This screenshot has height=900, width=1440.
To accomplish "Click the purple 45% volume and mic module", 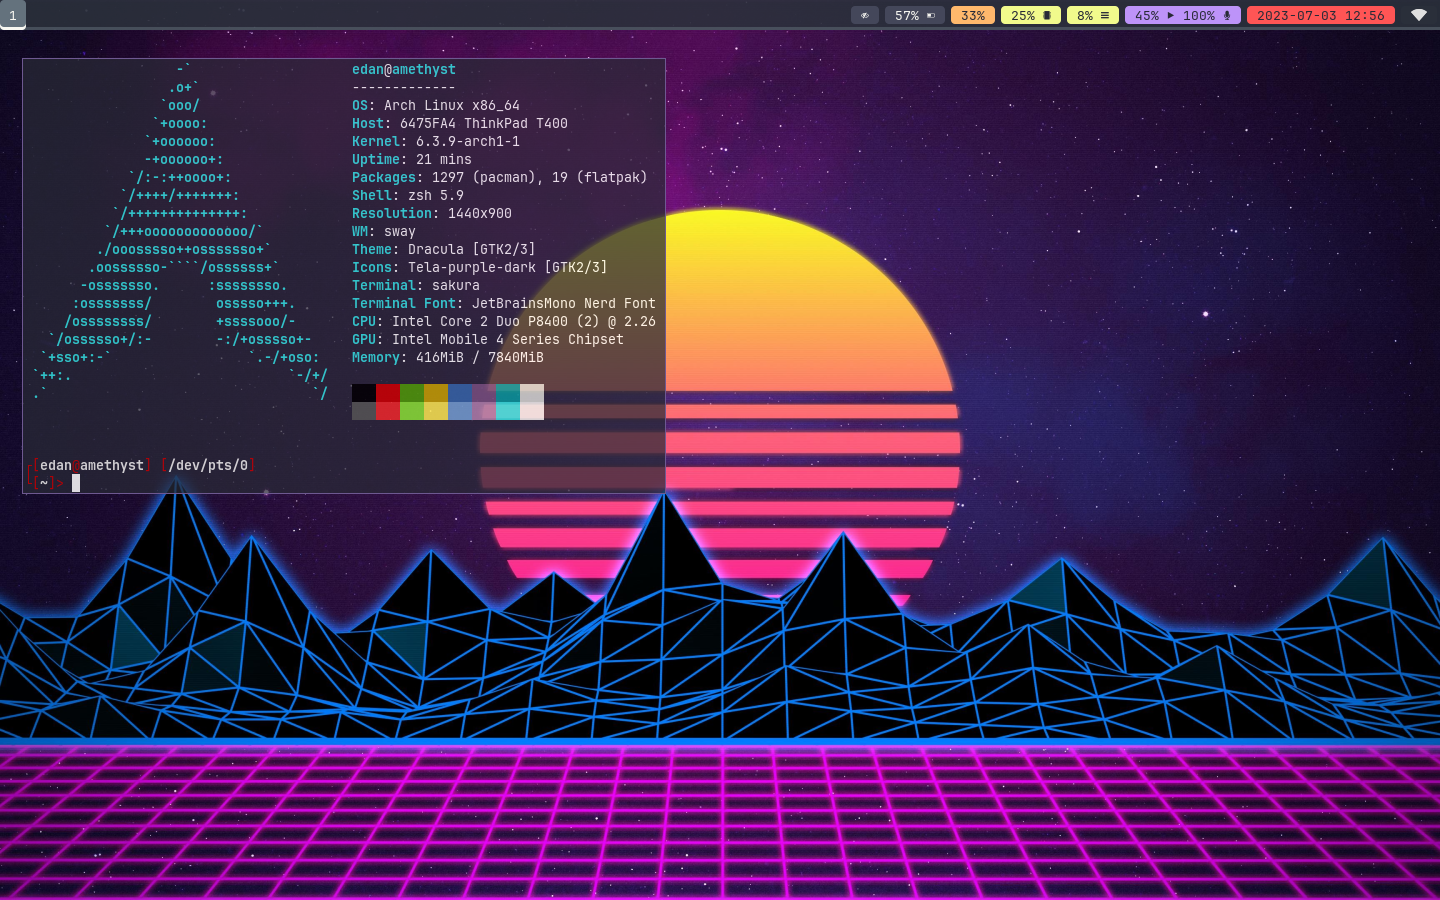I will (x=1183, y=15).
